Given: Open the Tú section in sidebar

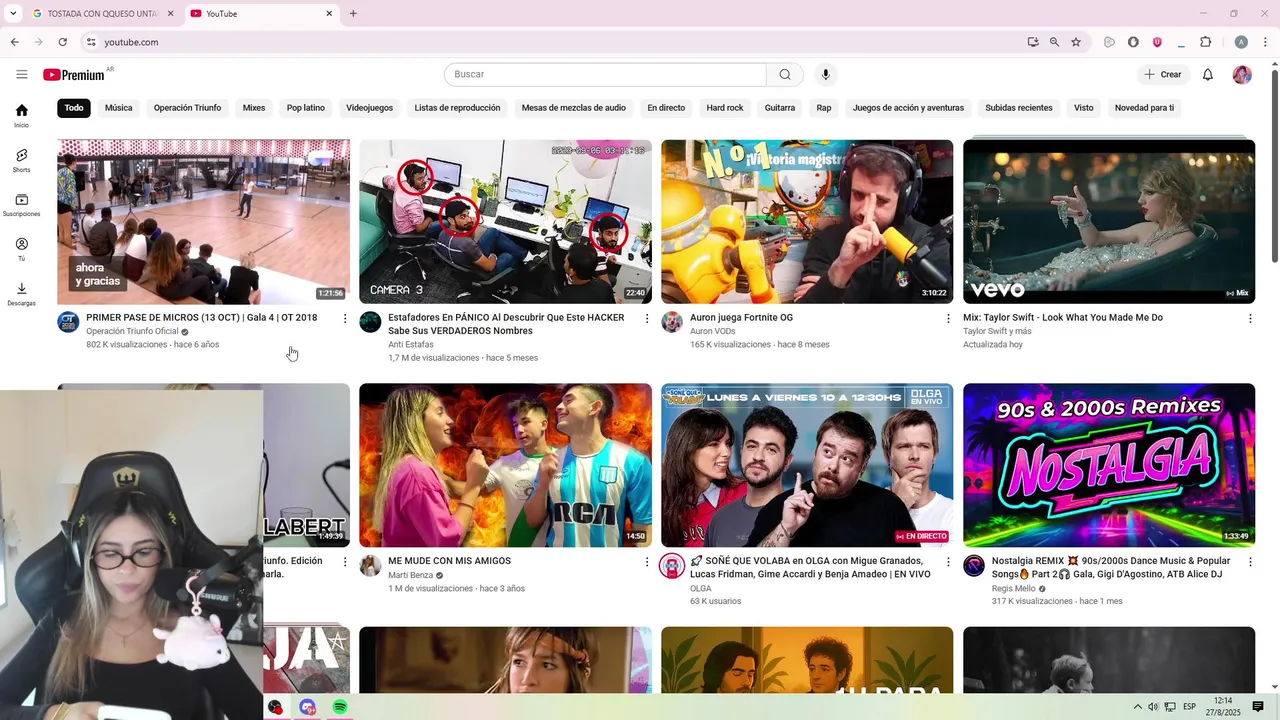Looking at the screenshot, I should [x=22, y=249].
